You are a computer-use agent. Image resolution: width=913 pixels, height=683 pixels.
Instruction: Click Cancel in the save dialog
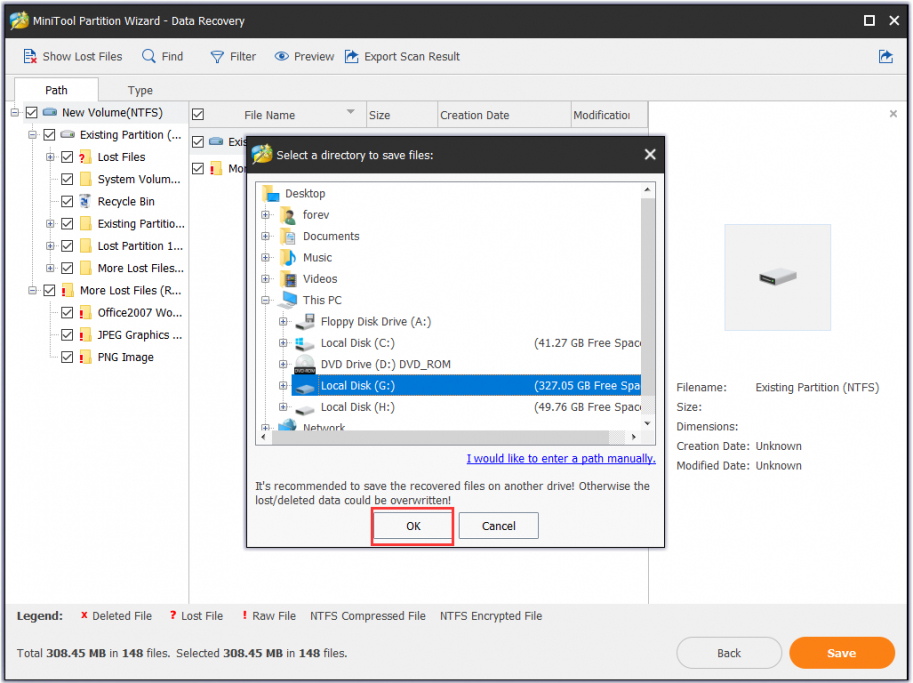[x=498, y=526]
